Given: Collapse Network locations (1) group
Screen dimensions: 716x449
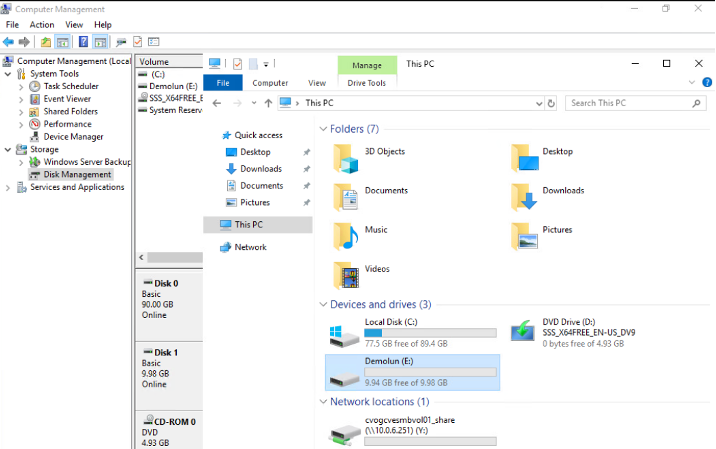Looking at the screenshot, I should point(323,402).
